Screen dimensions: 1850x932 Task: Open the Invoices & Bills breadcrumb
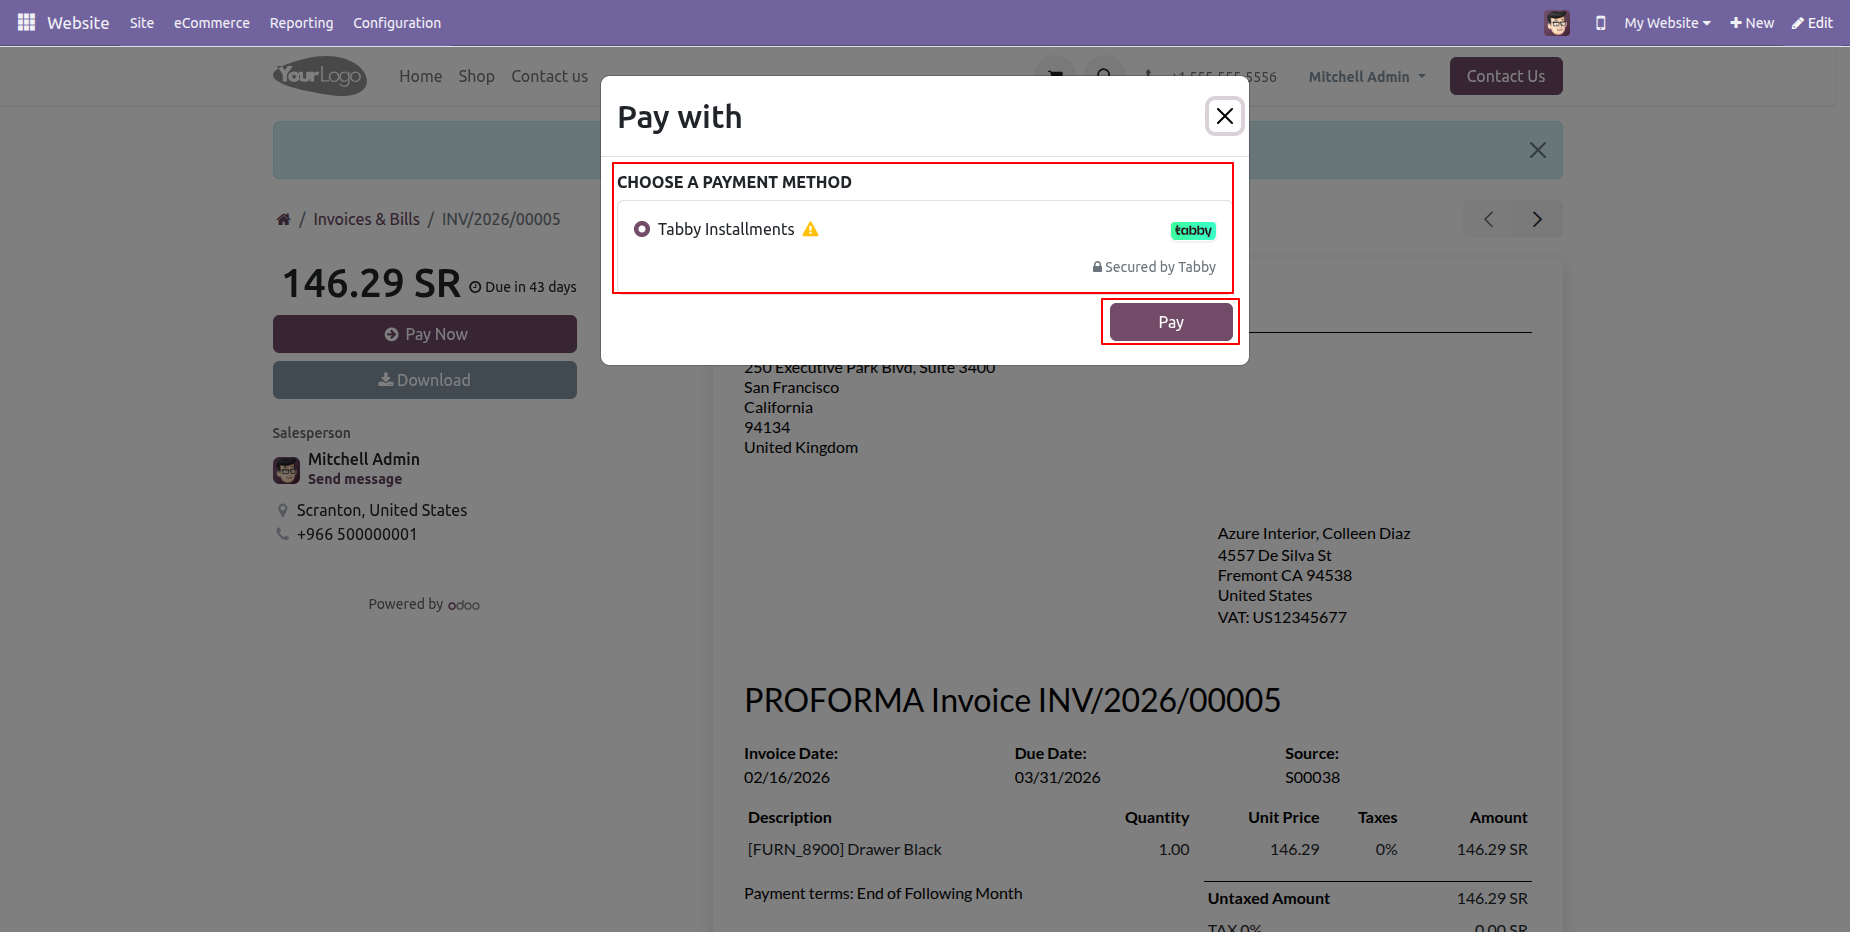click(367, 219)
